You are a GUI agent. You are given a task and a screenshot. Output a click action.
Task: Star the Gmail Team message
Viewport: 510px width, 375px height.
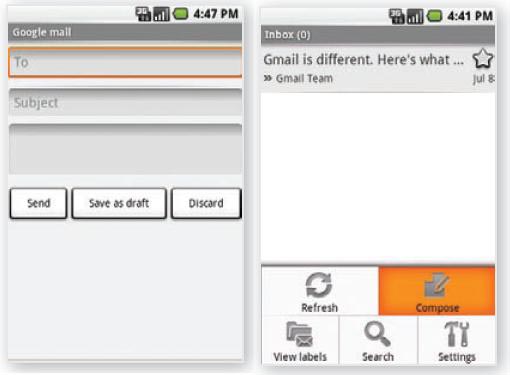pyautogui.click(x=483, y=58)
